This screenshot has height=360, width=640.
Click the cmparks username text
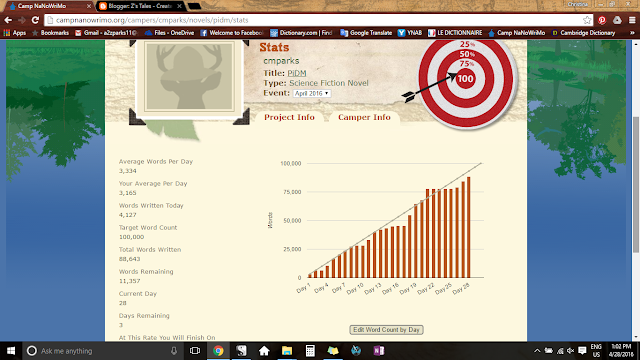pyautogui.click(x=281, y=61)
